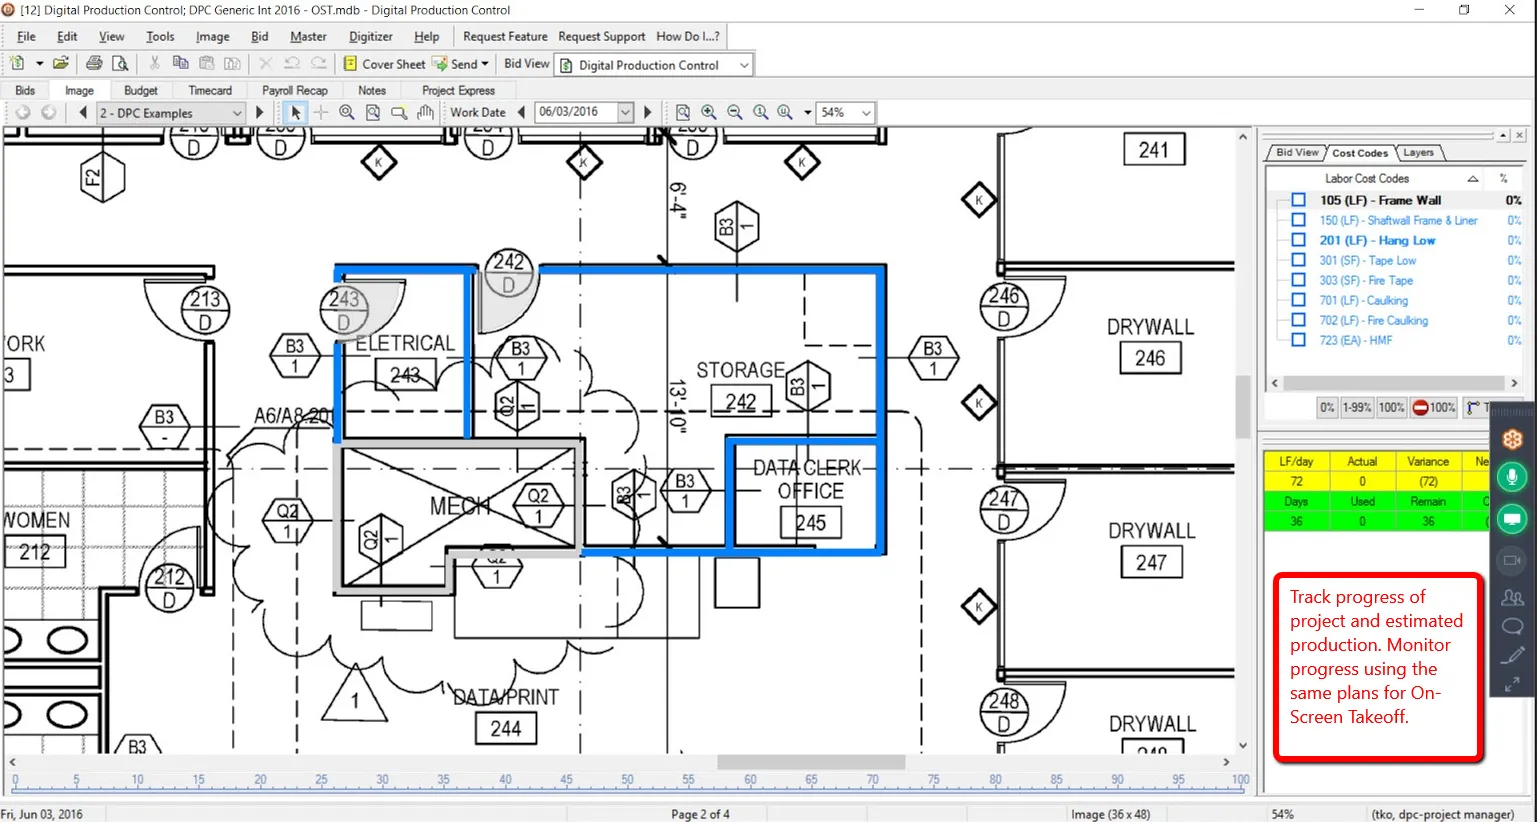The width and height of the screenshot is (1537, 822).
Task: Click the pencil annotate icon on side bar
Action: pos(1512,656)
